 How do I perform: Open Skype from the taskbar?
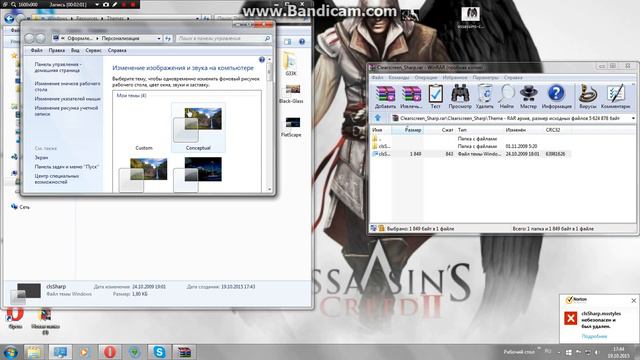coord(159,352)
